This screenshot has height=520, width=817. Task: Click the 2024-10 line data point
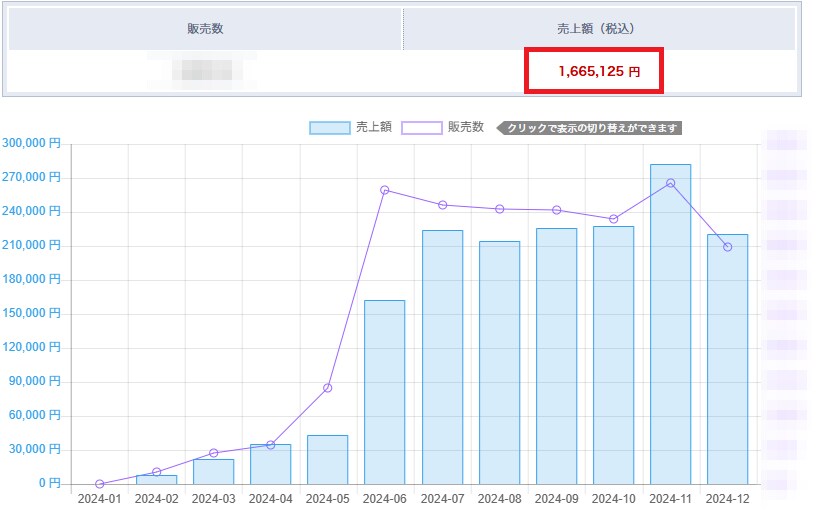[613, 219]
